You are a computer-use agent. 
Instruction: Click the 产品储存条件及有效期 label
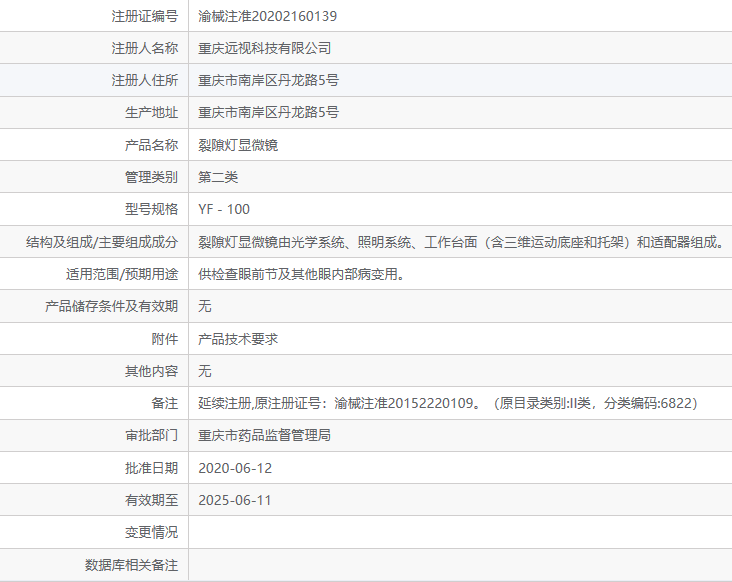coord(112,306)
